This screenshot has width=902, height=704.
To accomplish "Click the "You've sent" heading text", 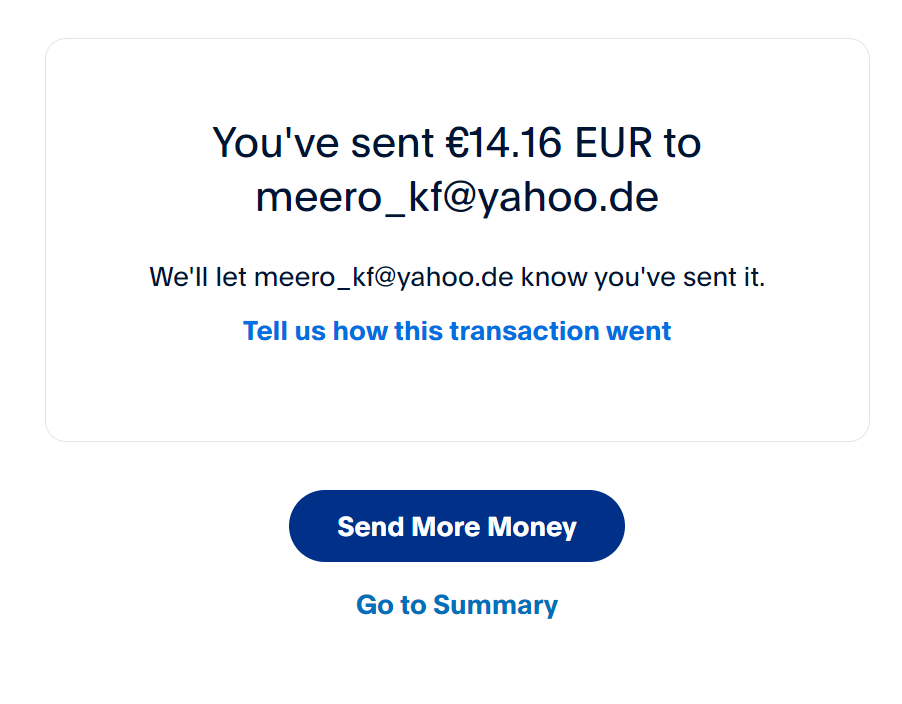I will [323, 143].
